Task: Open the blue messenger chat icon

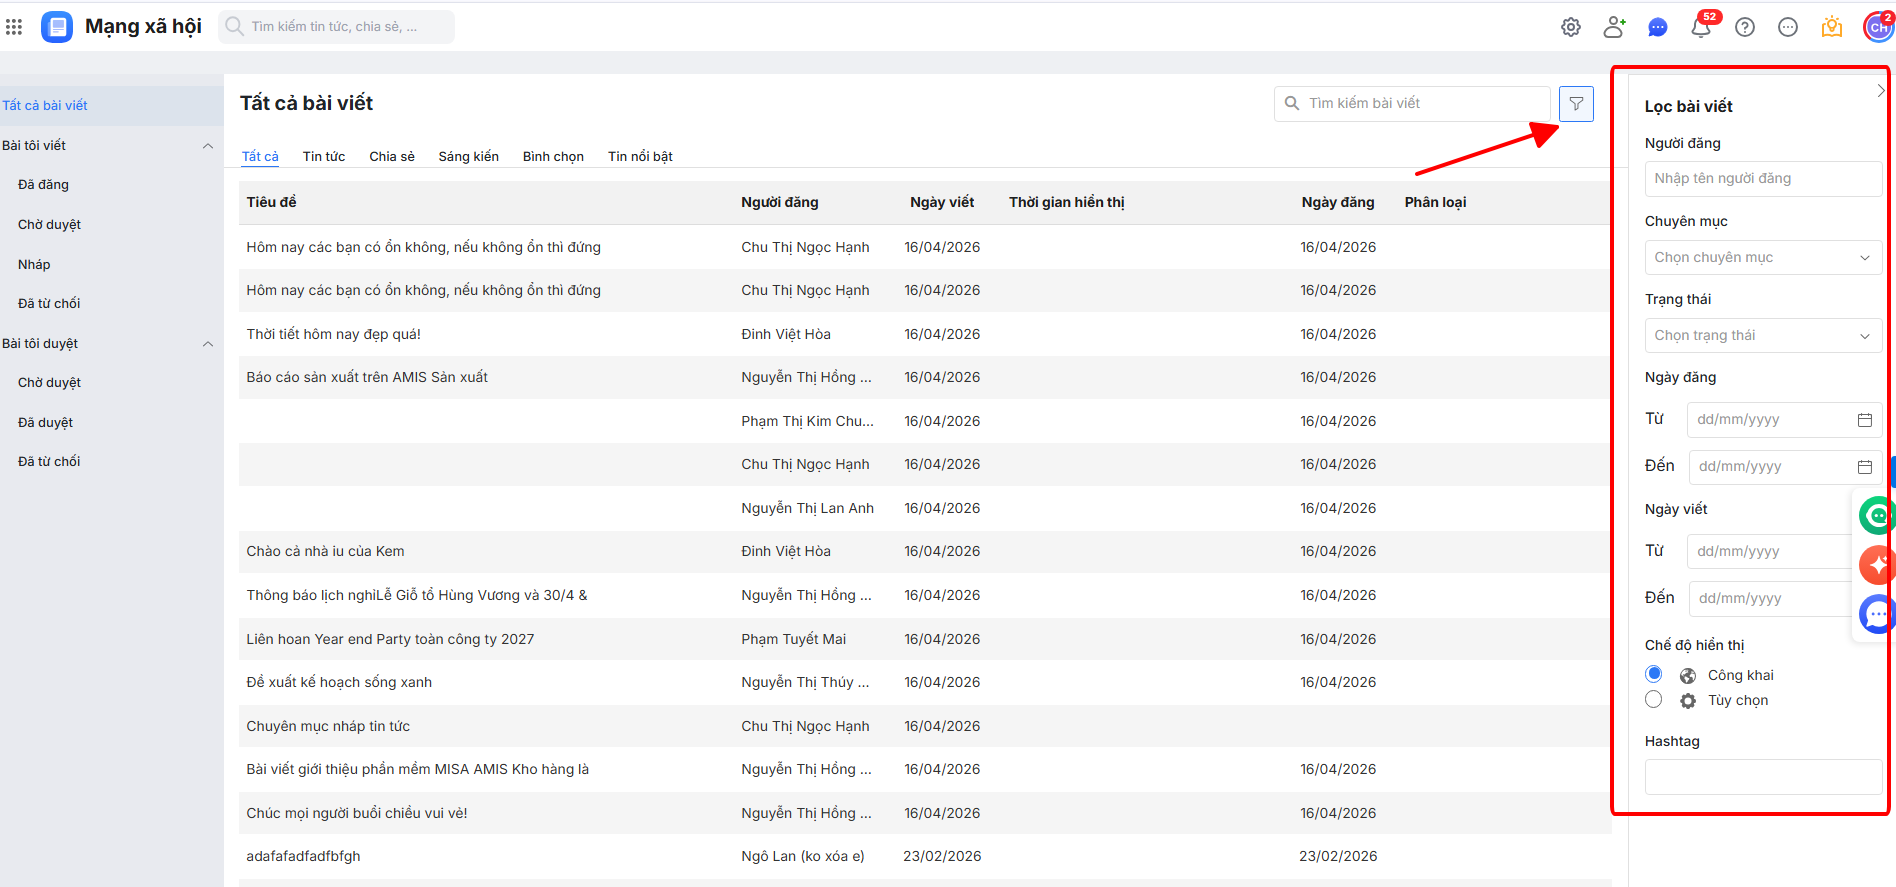Action: (x=1657, y=28)
